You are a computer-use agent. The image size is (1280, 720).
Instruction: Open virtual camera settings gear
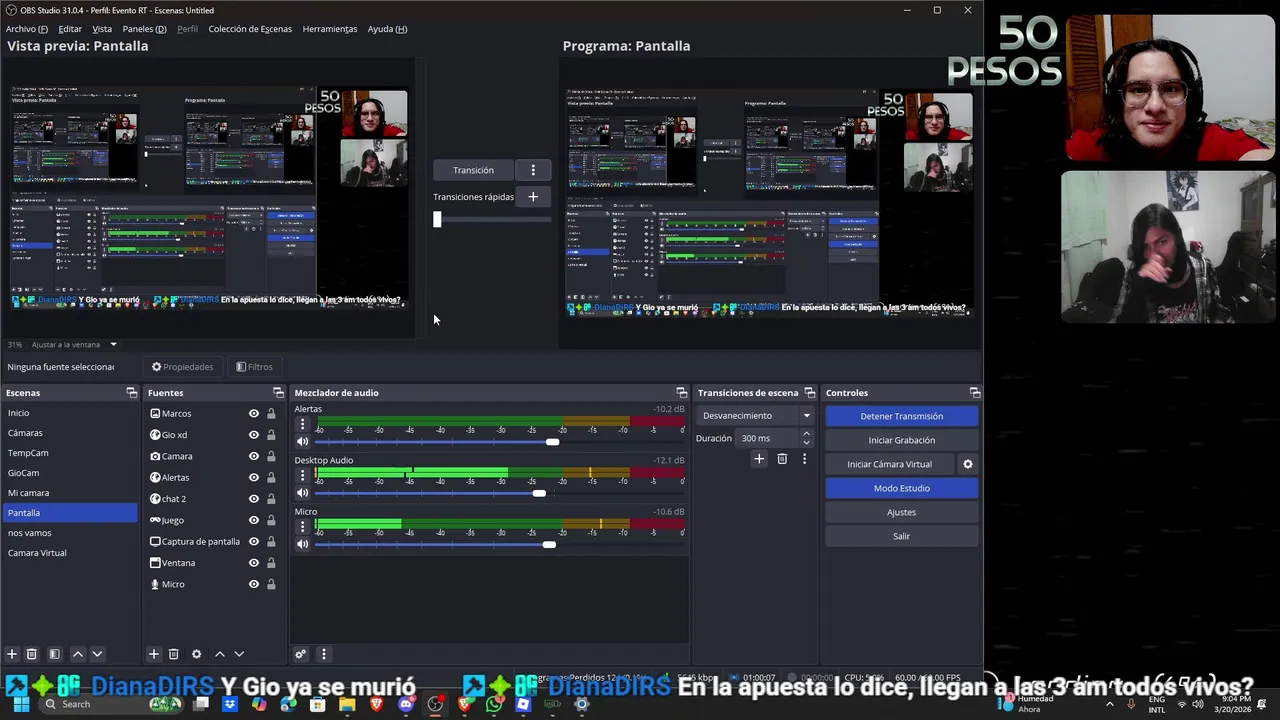[967, 464]
